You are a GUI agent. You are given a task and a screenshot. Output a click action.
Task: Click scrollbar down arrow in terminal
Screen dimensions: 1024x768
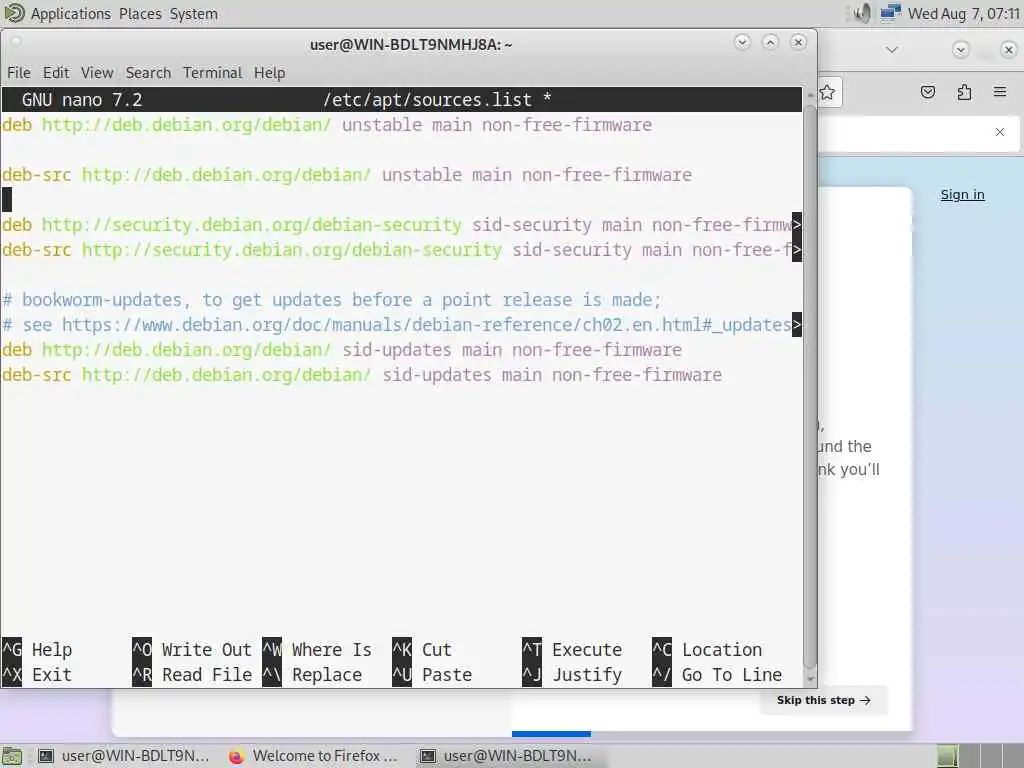(x=810, y=679)
